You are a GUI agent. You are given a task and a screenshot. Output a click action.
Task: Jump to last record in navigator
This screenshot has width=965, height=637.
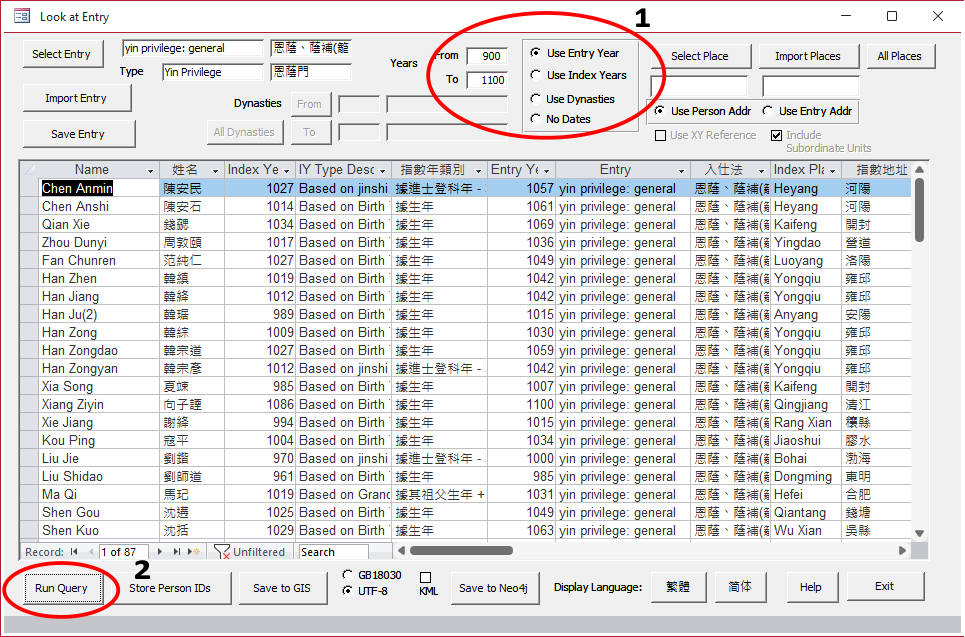pyautogui.click(x=178, y=552)
